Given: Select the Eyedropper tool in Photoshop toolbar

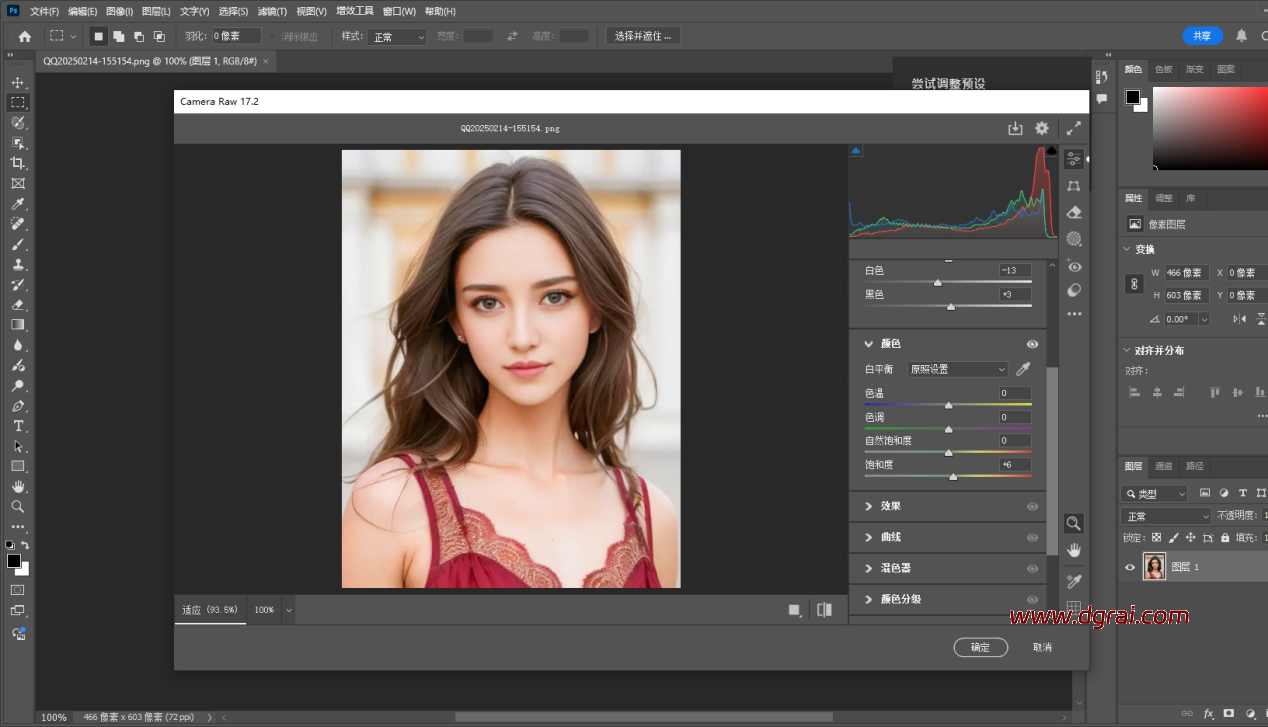Looking at the screenshot, I should [x=17, y=203].
